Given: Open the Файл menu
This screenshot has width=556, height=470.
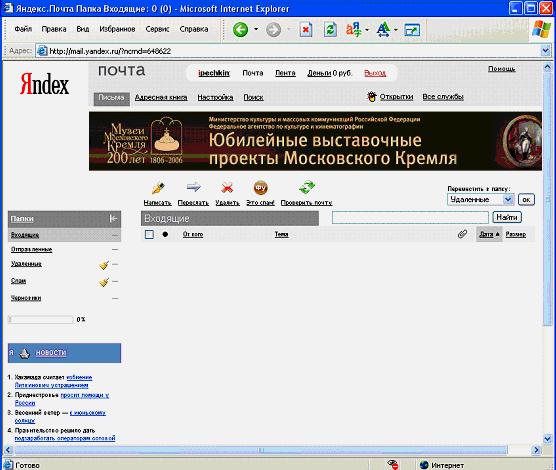Looking at the screenshot, I should [x=23, y=29].
